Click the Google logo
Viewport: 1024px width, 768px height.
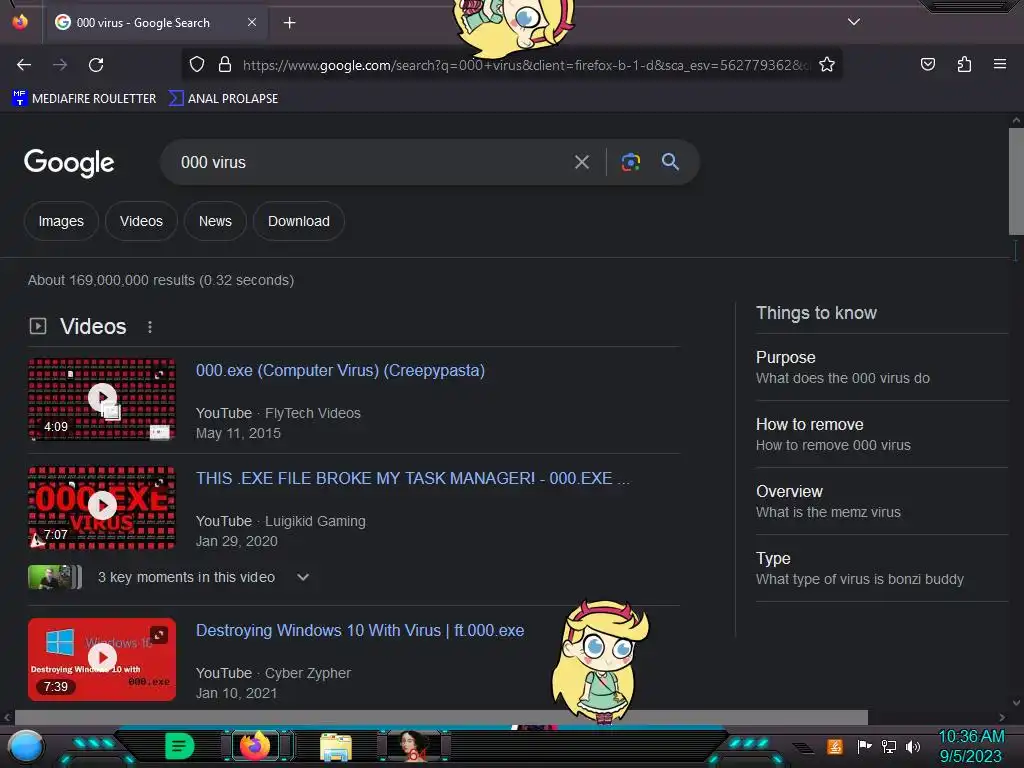pos(69,163)
